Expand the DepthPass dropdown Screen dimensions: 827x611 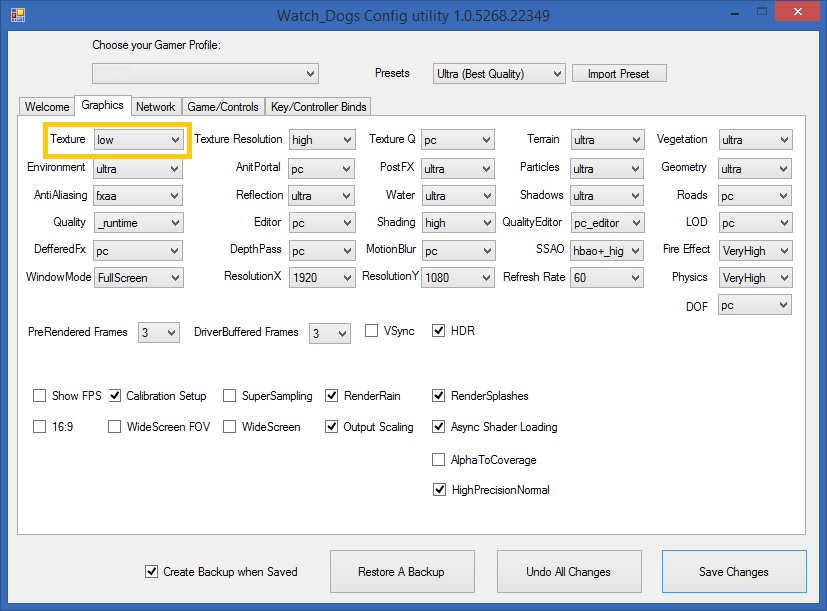[322, 251]
